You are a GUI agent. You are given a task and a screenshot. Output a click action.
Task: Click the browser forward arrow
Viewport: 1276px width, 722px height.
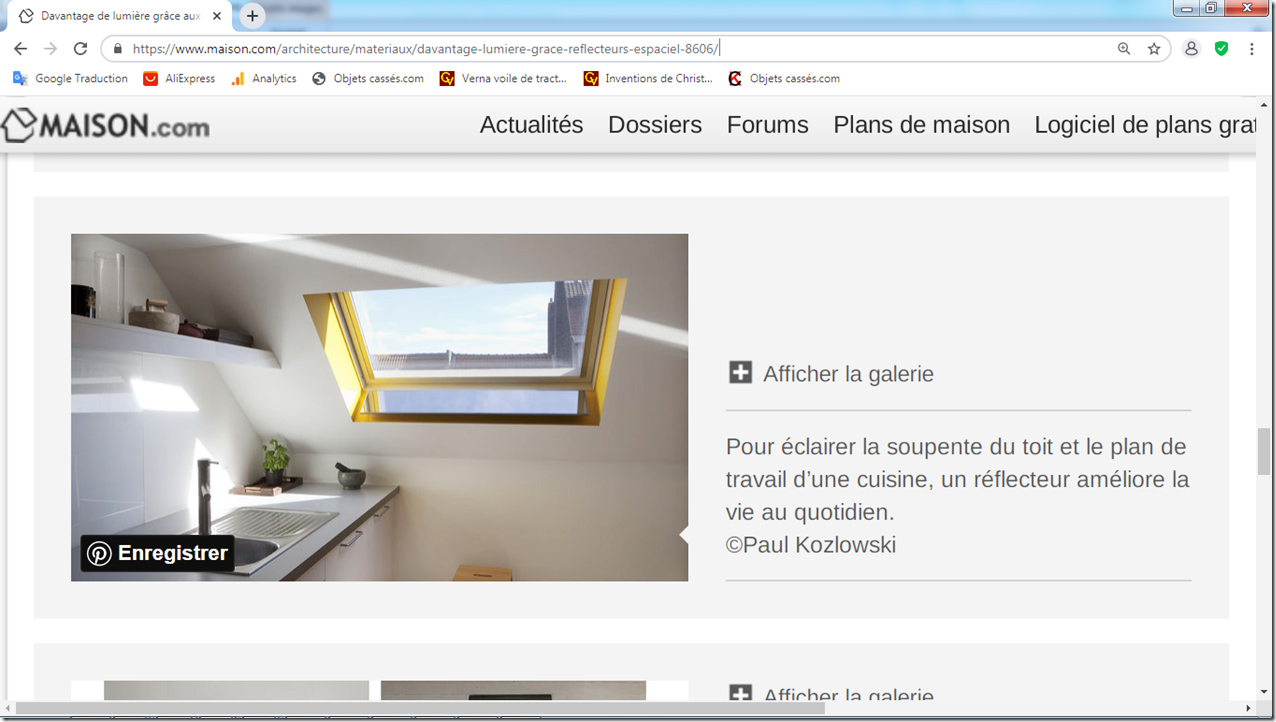pos(51,48)
